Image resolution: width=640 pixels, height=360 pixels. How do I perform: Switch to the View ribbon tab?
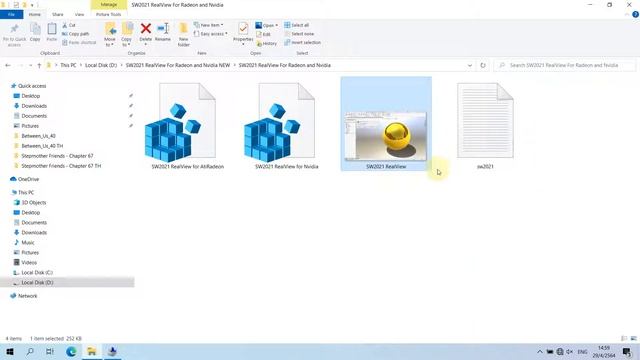79,14
